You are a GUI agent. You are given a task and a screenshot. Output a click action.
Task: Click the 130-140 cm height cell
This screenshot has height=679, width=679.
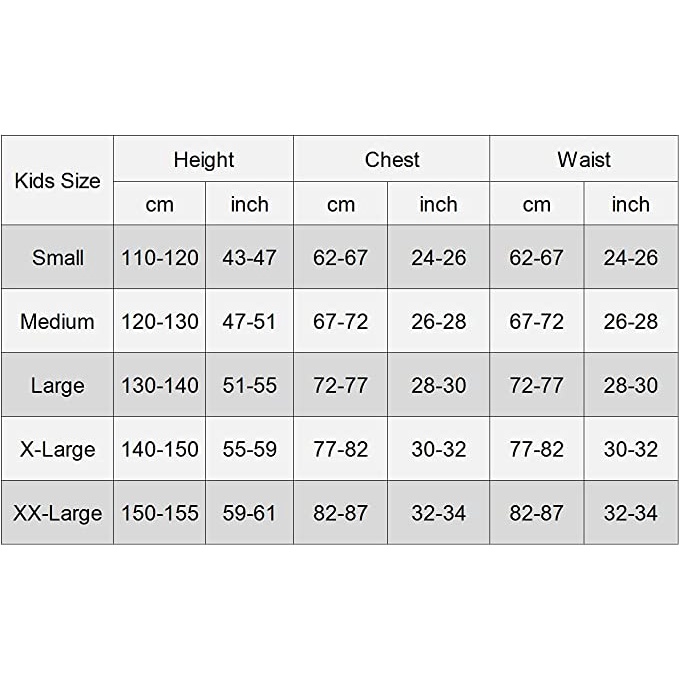coord(160,386)
